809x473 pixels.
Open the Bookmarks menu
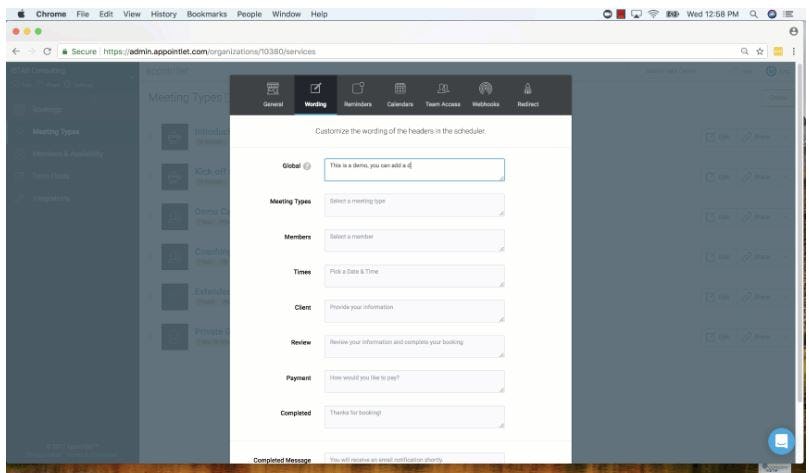click(x=207, y=14)
